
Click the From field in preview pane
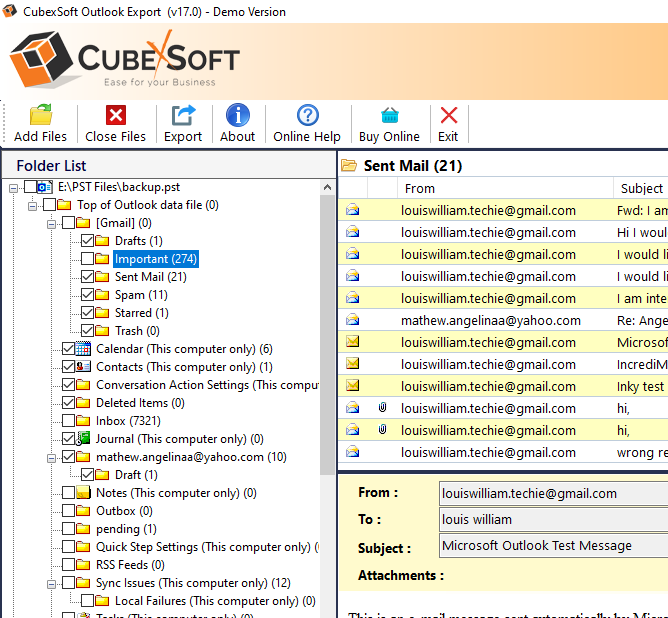tap(553, 493)
